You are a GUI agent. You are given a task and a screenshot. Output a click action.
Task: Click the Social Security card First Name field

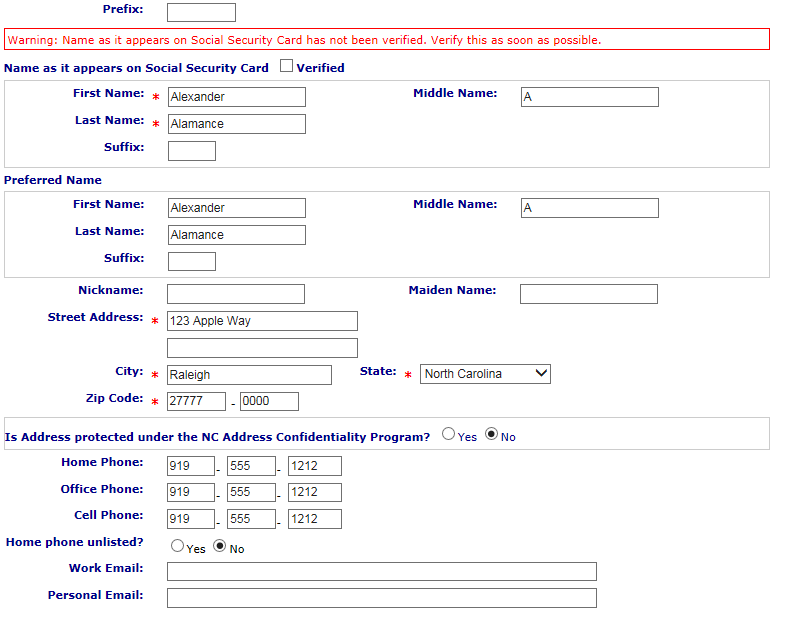click(236, 97)
